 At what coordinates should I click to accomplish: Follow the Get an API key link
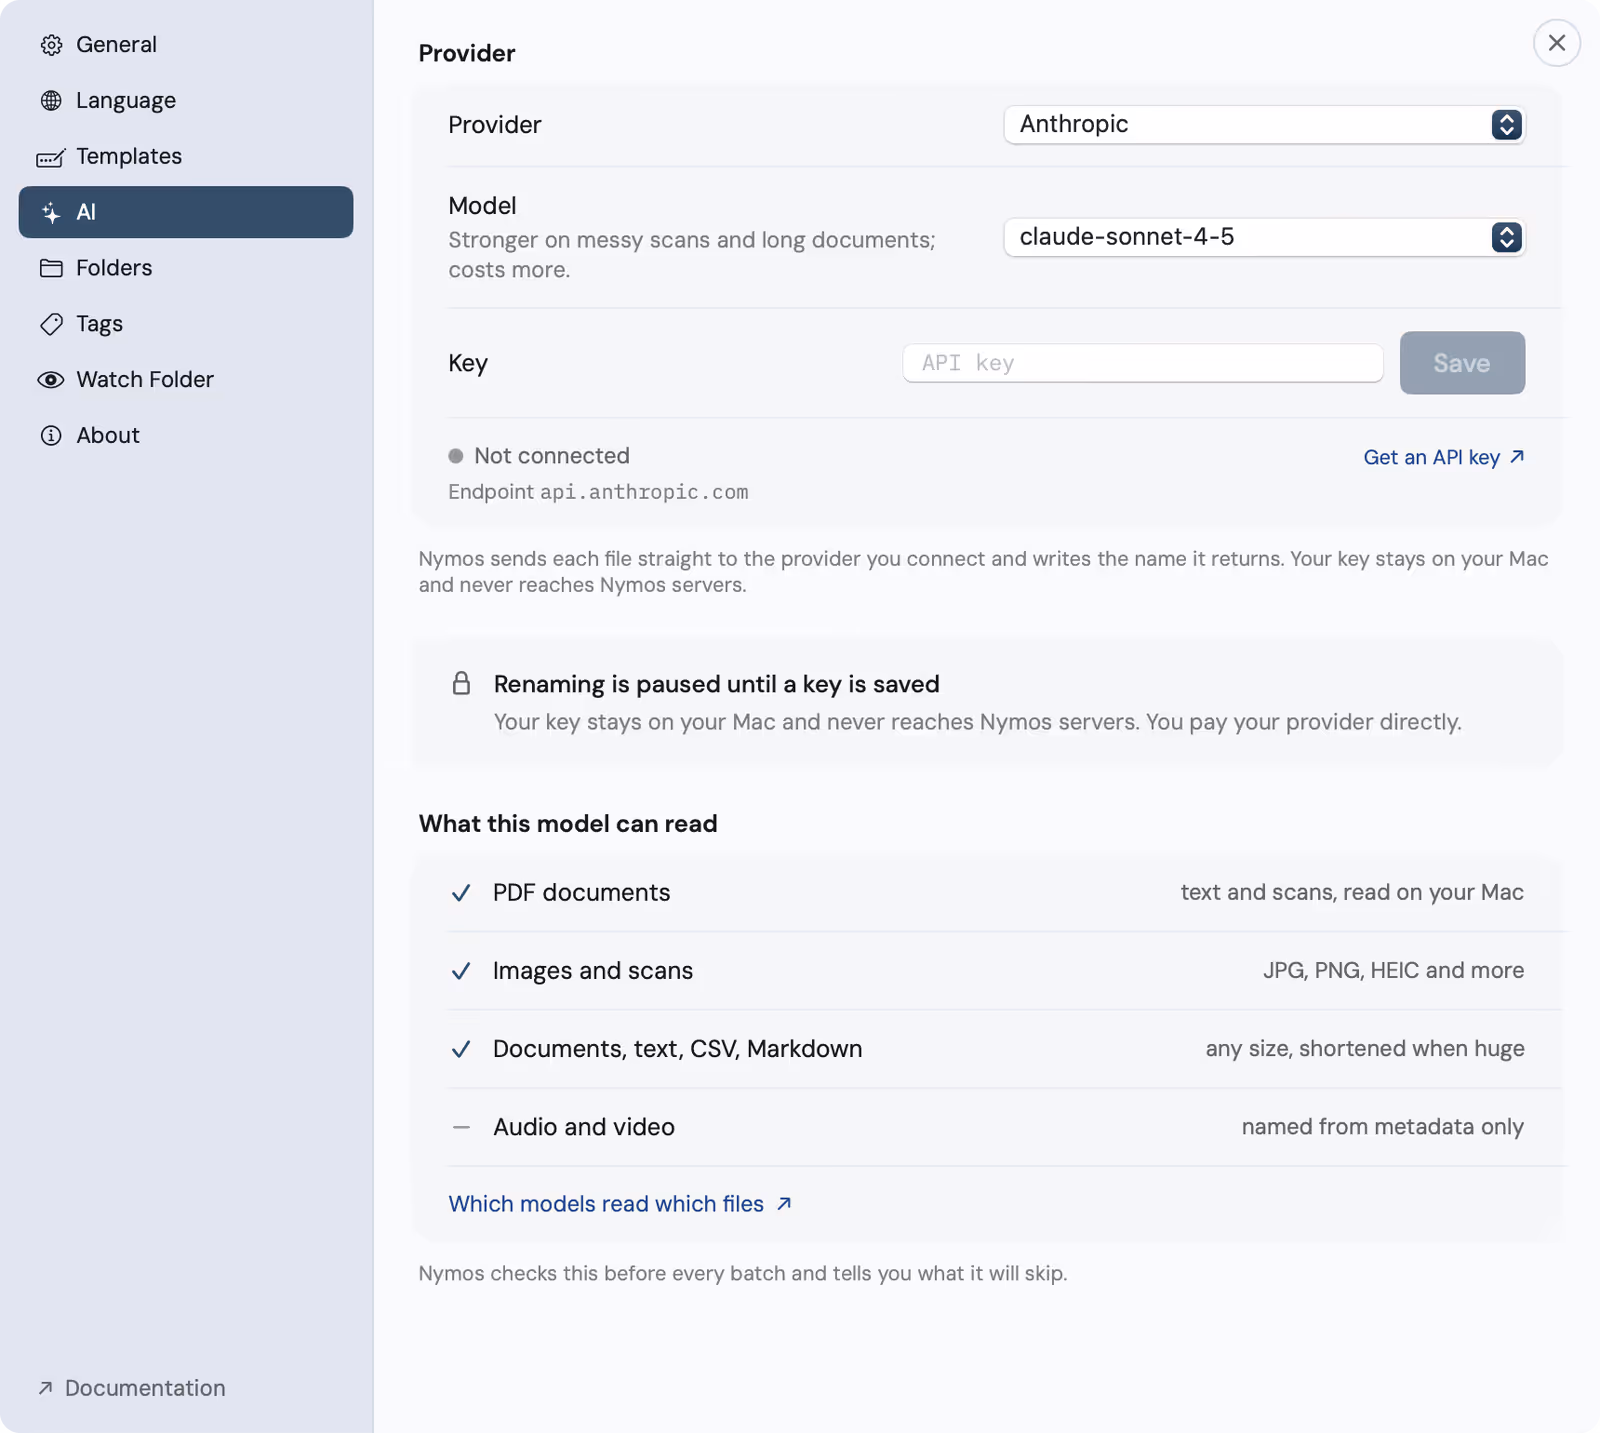point(1444,457)
